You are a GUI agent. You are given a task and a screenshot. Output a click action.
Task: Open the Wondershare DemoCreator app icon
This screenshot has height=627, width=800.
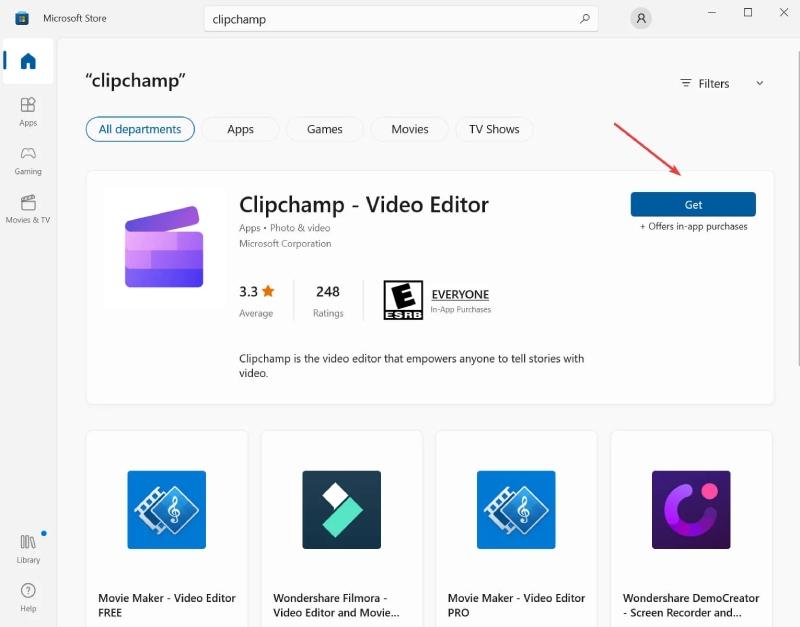click(691, 510)
